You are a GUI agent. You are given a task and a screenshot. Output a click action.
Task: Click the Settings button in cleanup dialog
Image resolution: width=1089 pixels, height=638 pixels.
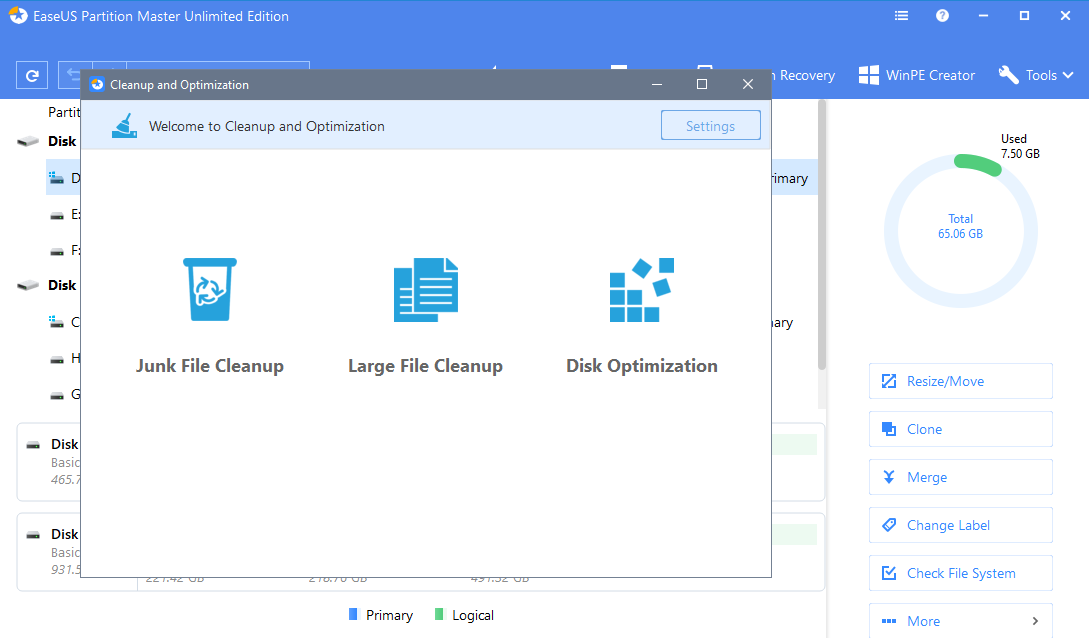710,126
